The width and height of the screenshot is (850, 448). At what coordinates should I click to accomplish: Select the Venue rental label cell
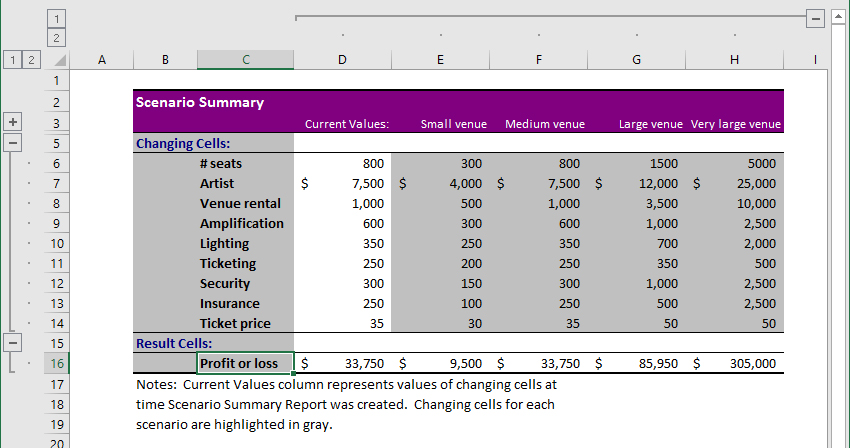(246, 203)
